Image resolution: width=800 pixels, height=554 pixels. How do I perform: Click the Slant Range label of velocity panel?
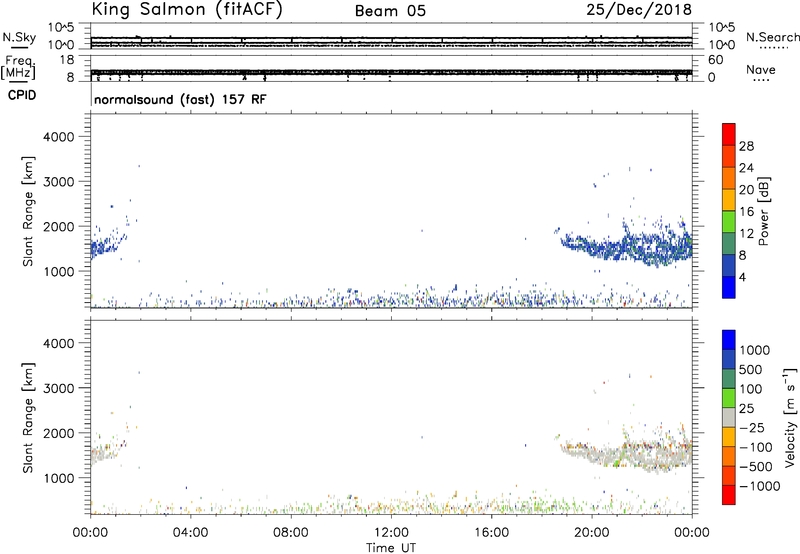pos(28,417)
